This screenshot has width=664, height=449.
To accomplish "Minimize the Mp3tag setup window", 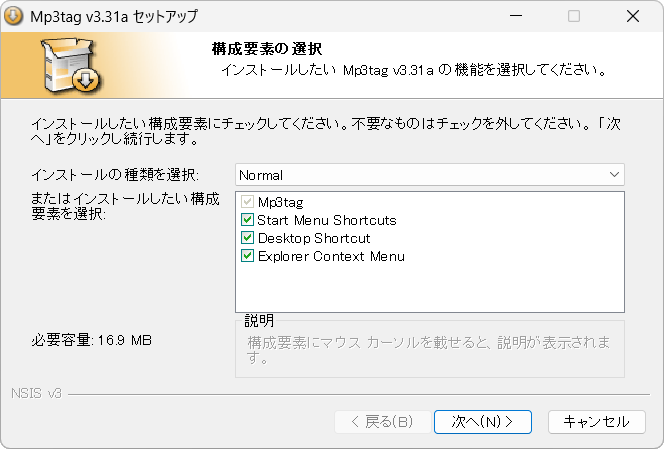I will (x=516, y=17).
